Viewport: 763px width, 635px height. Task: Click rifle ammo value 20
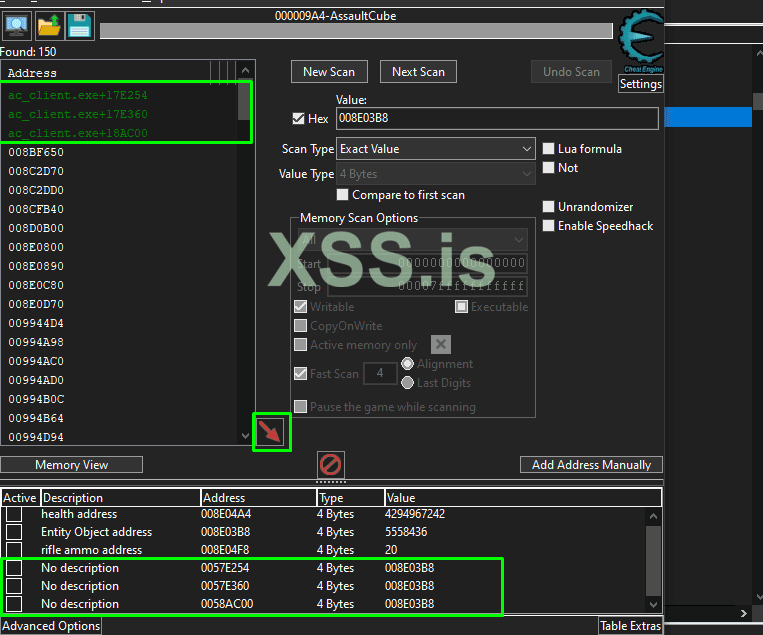tap(391, 550)
